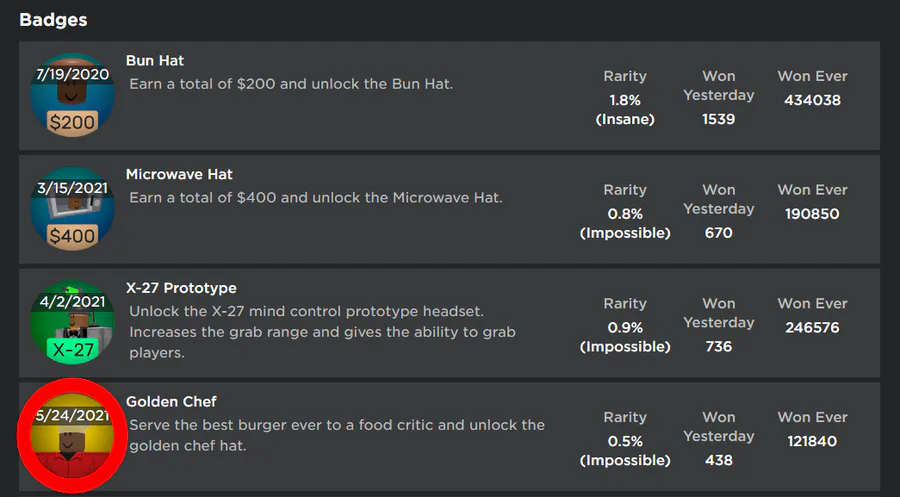The height and width of the screenshot is (497, 900).
Task: Click Bun Hat rarity 1.8% (Insane)
Action: [625, 109]
